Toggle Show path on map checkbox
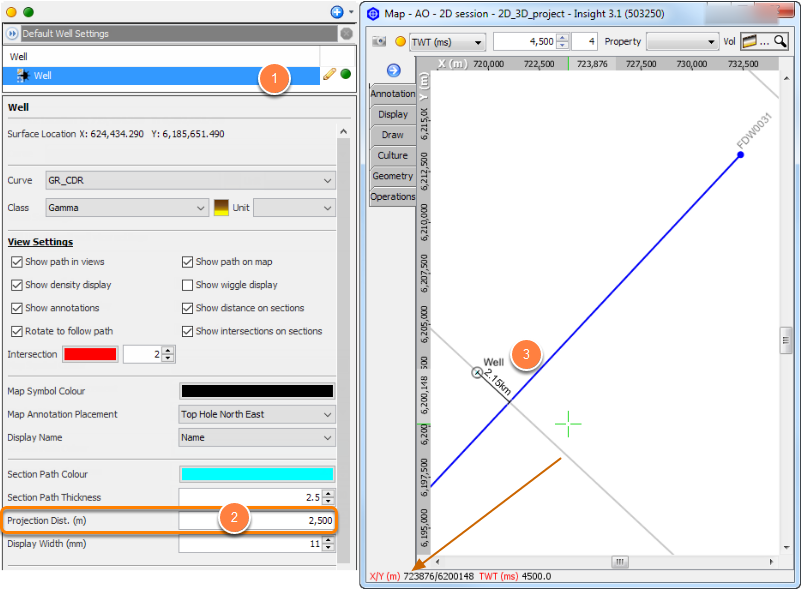Image resolution: width=801 pixels, height=589 pixels. pos(187,262)
